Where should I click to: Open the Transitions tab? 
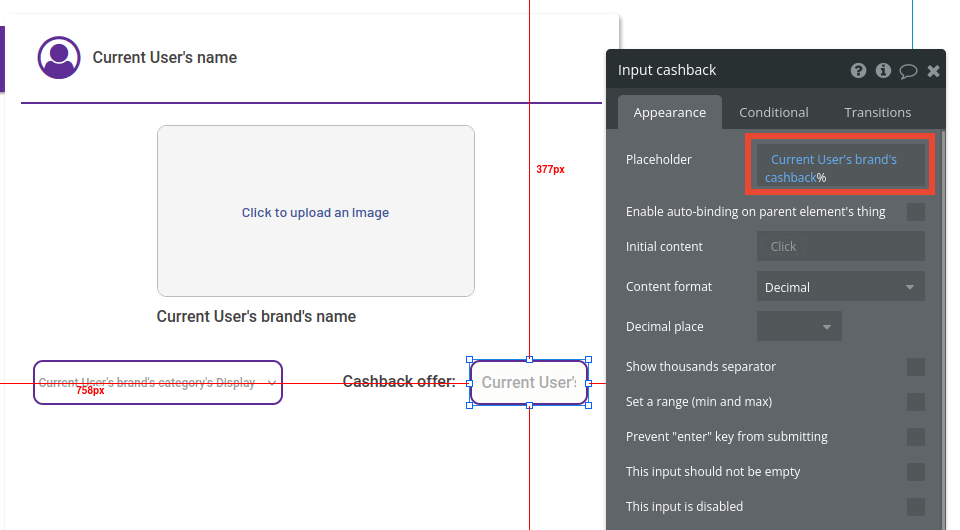click(x=877, y=113)
